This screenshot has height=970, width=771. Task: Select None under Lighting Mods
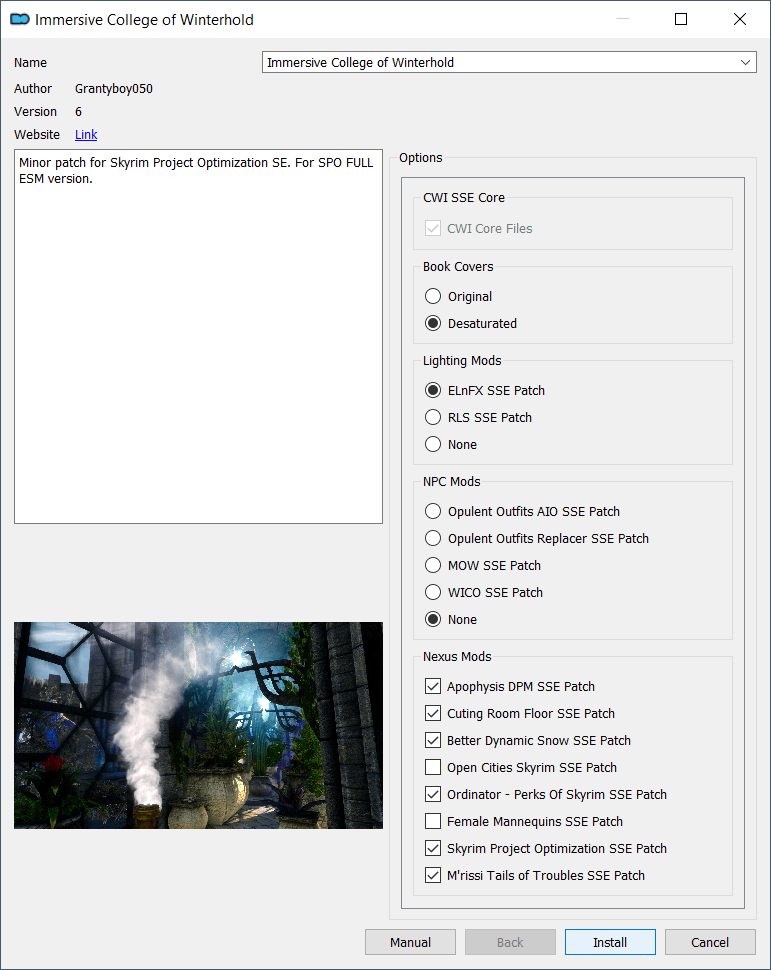tap(450, 444)
